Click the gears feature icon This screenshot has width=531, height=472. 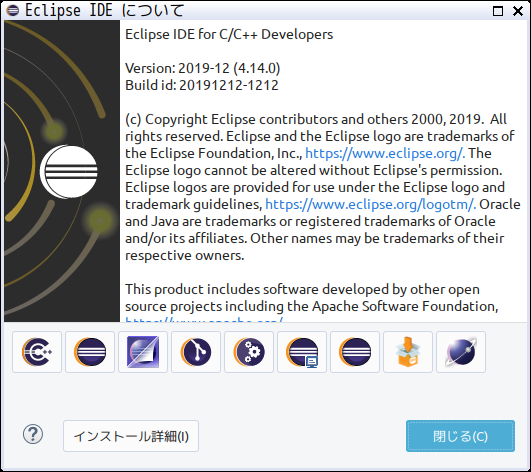click(249, 352)
